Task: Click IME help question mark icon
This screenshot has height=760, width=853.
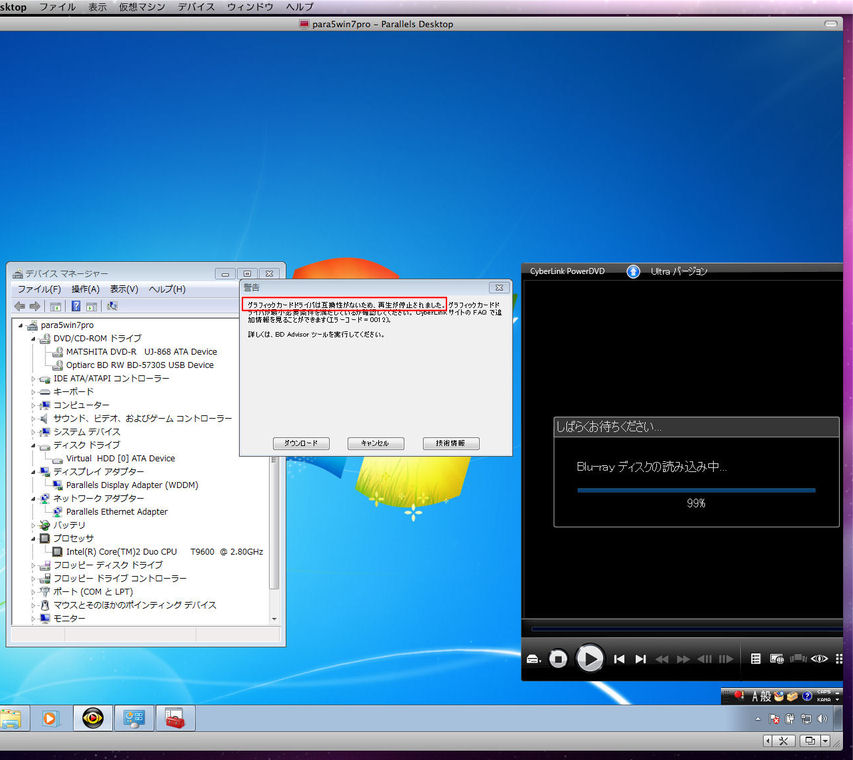Action: [807, 696]
